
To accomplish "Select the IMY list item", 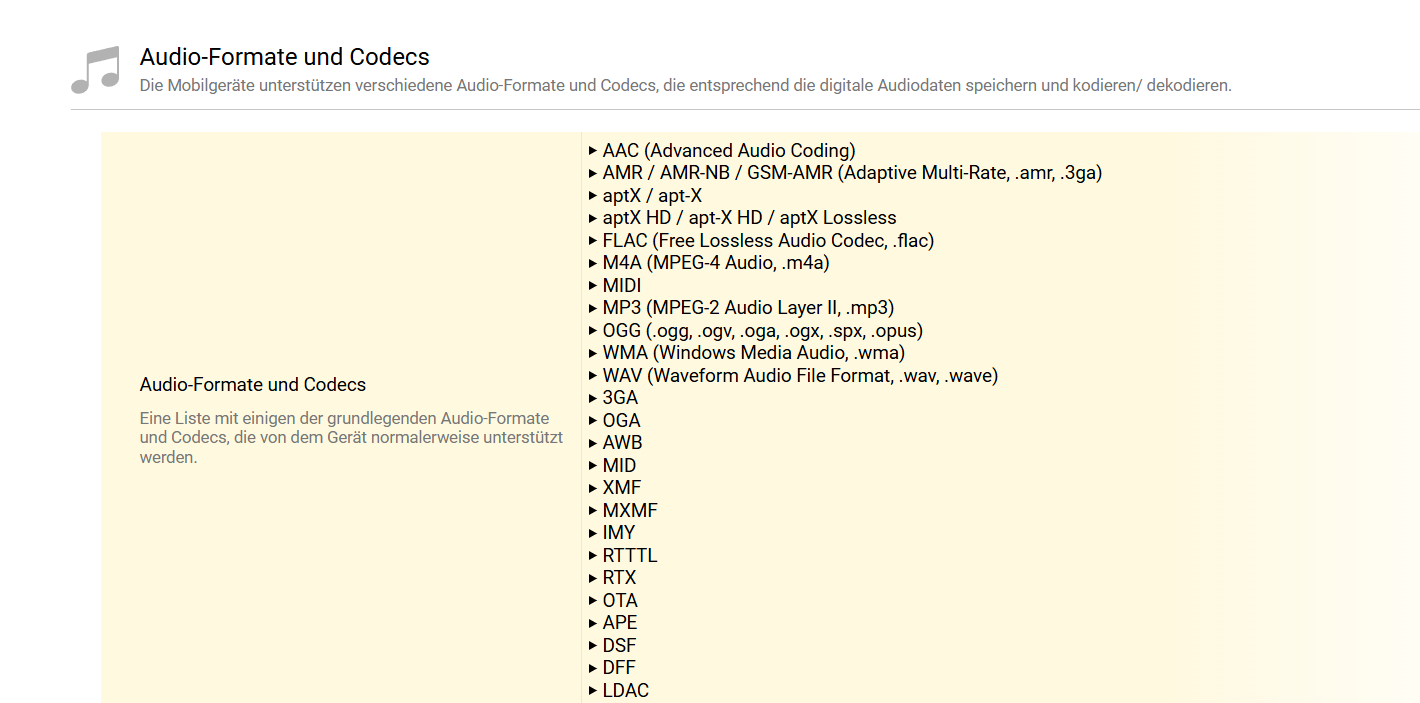I will tap(613, 533).
